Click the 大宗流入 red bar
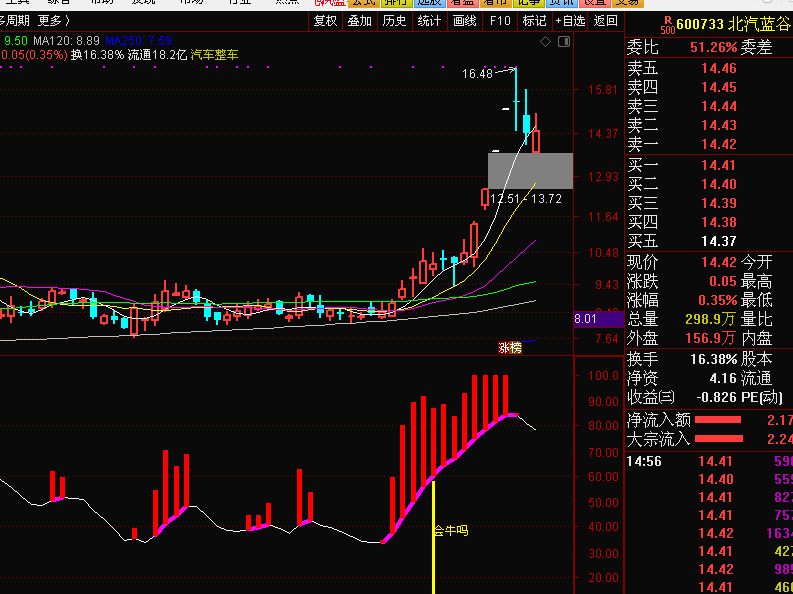The image size is (793, 594). coord(719,439)
